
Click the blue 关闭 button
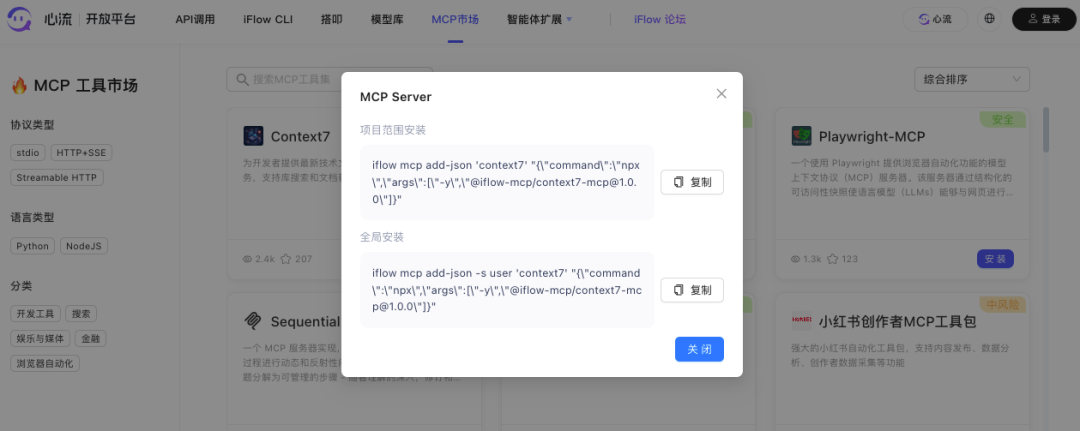point(699,349)
